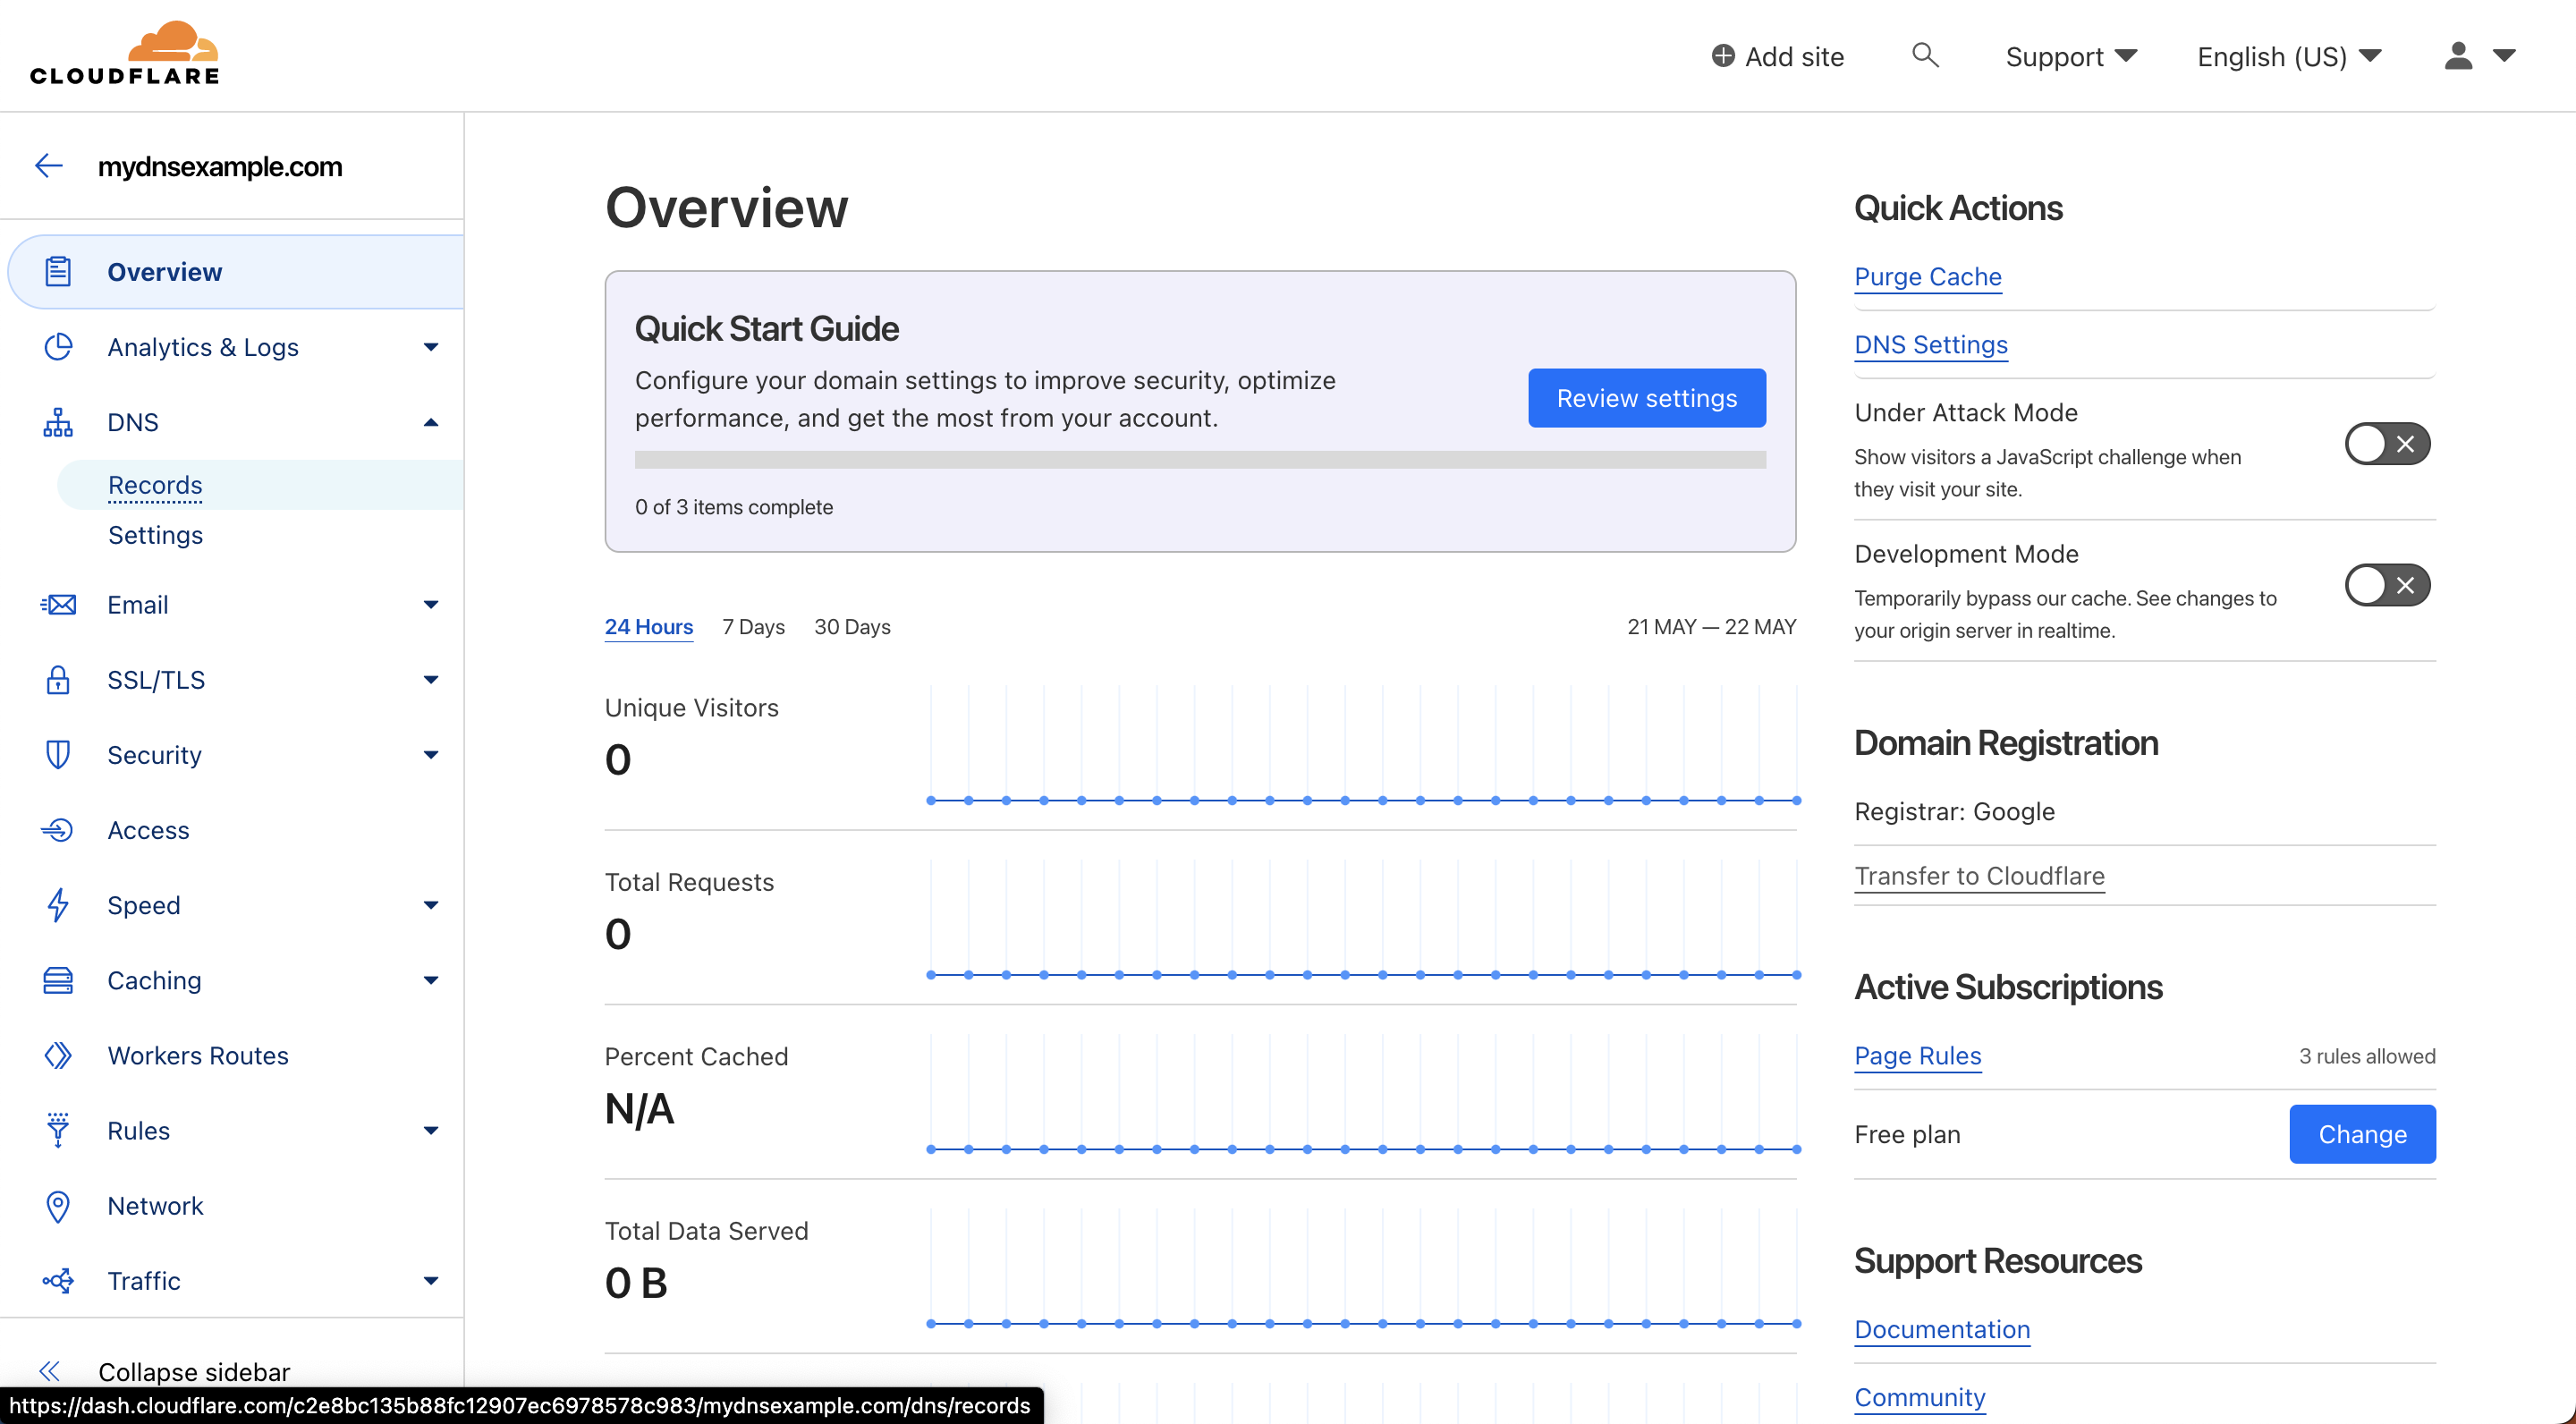Click the Review settings button
Viewport: 2576px width, 1424px height.
(x=1646, y=398)
